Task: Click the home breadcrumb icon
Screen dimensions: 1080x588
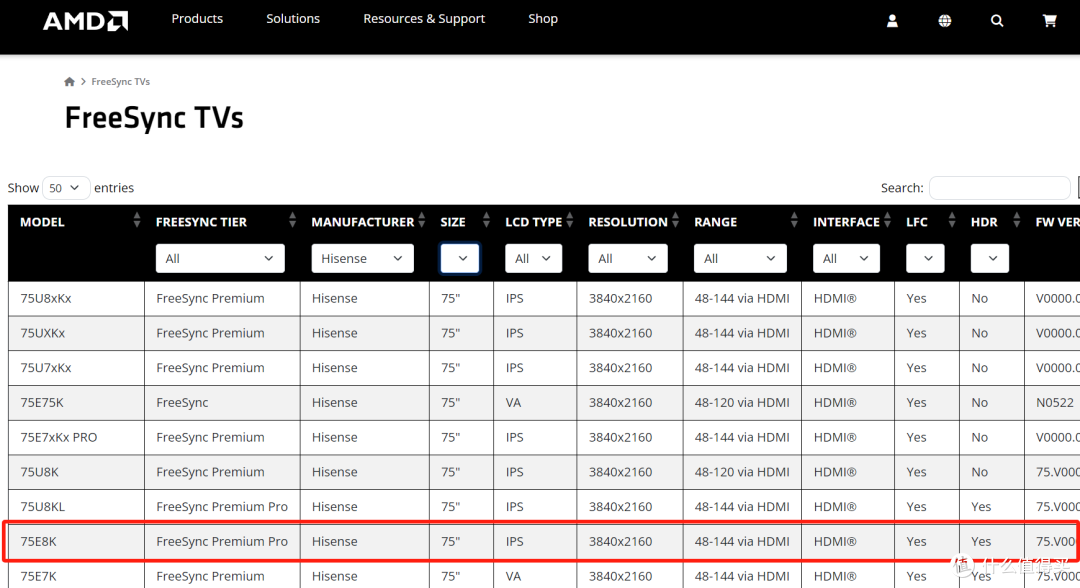Action: 69,81
